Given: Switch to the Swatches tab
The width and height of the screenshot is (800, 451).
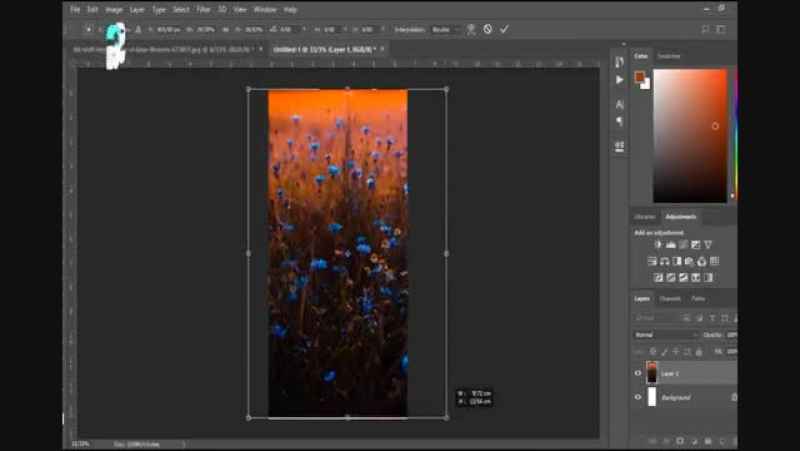Looking at the screenshot, I should (669, 56).
